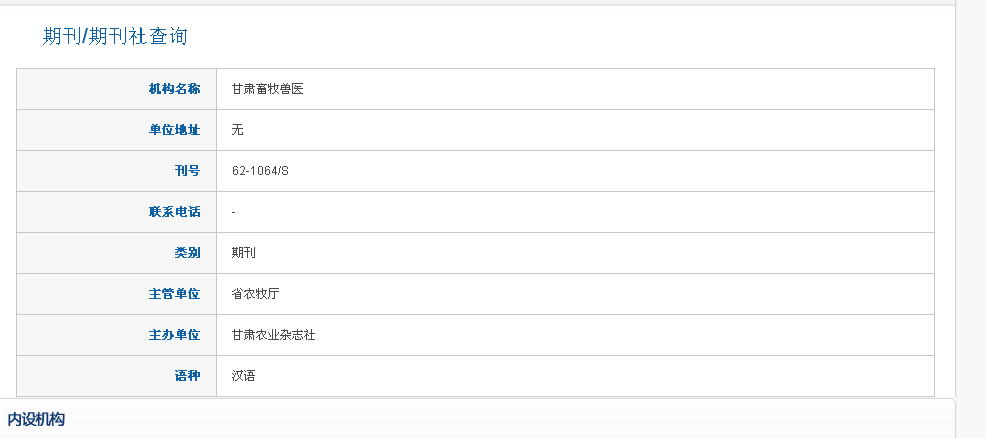The image size is (986, 438).
Task: Select the 类别 label cell
Action: coord(116,253)
